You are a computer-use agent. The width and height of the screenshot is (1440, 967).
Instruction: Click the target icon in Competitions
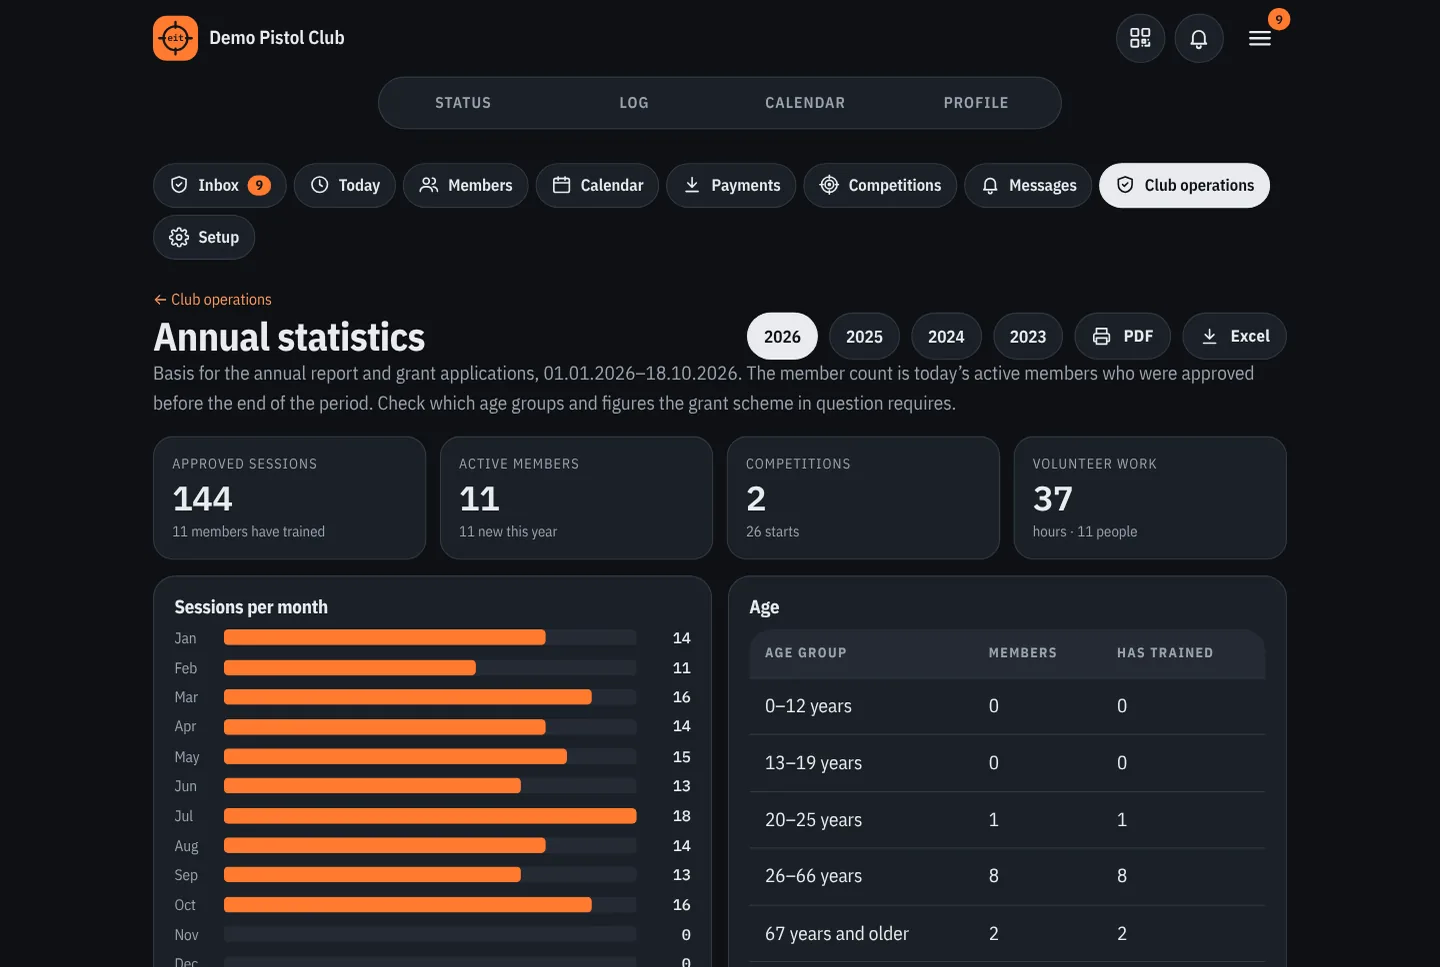pyautogui.click(x=829, y=185)
